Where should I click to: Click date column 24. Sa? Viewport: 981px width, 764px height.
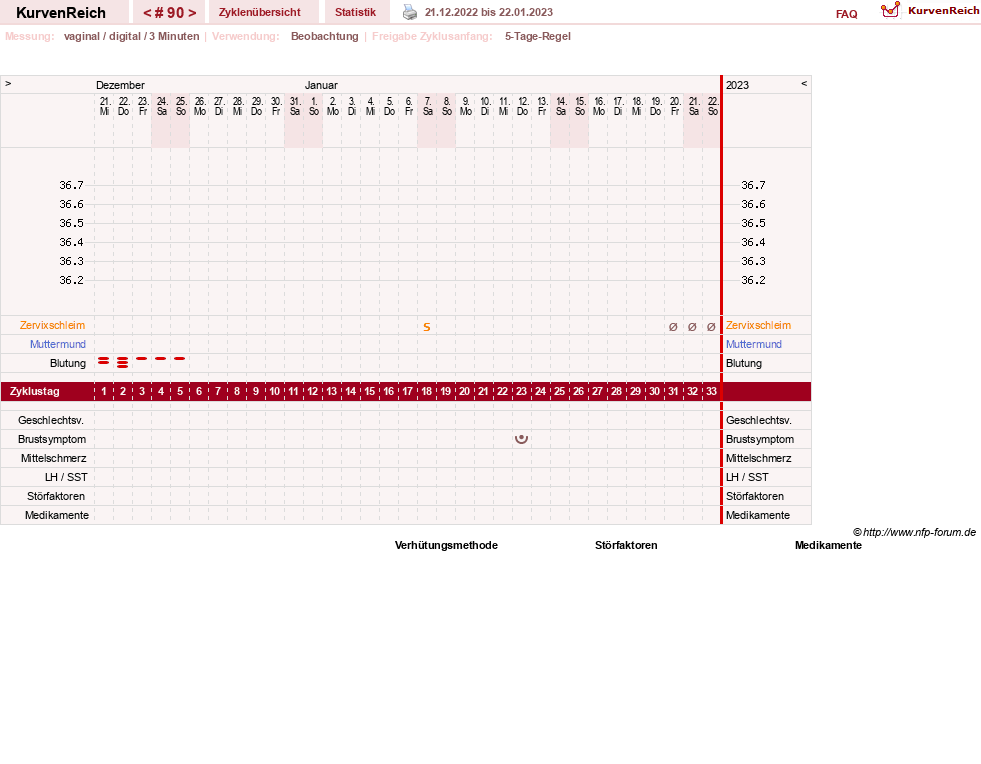point(161,106)
